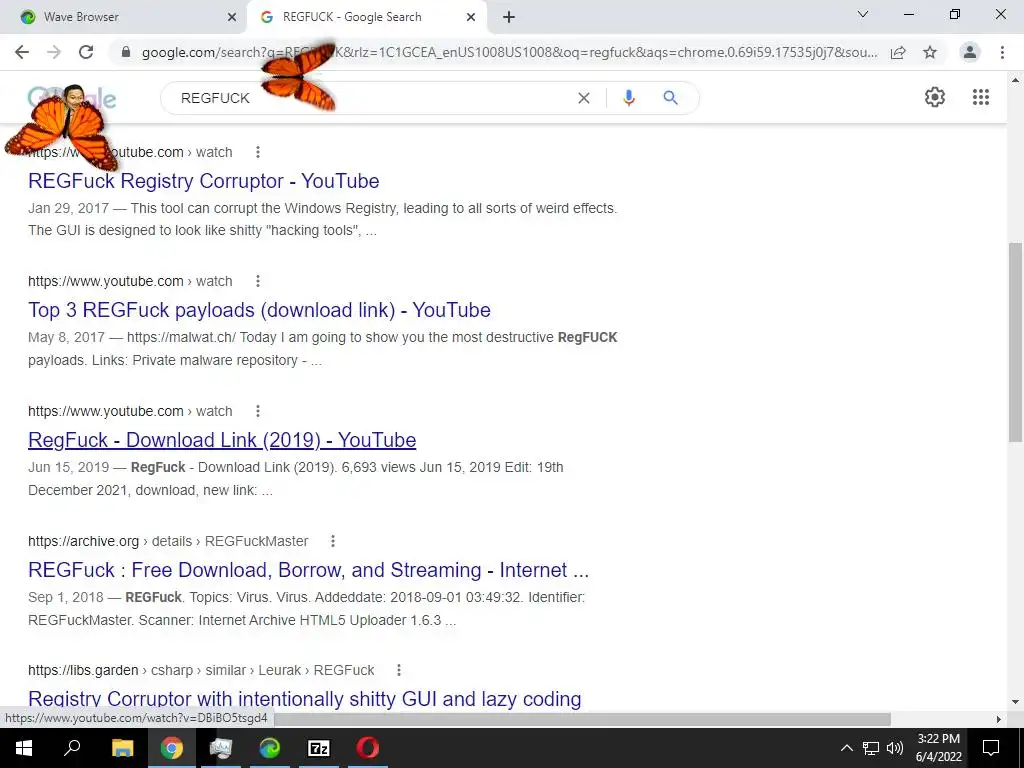Open File Explorer from the taskbar
Image resolution: width=1024 pixels, height=768 pixels.
122,748
